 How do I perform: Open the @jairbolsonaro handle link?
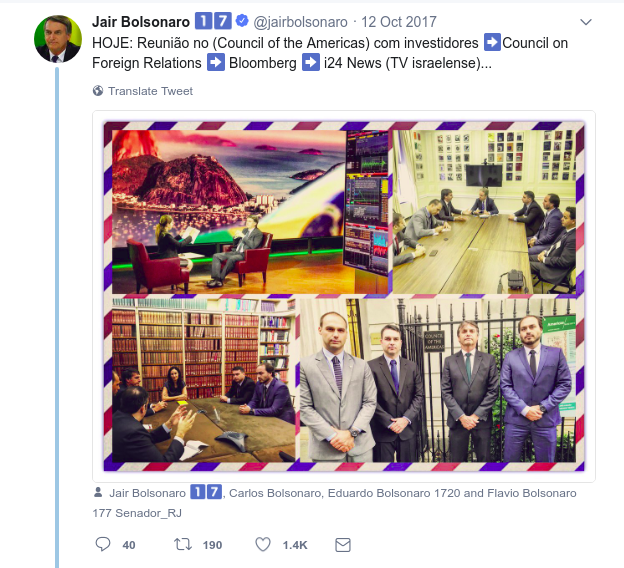[300, 22]
